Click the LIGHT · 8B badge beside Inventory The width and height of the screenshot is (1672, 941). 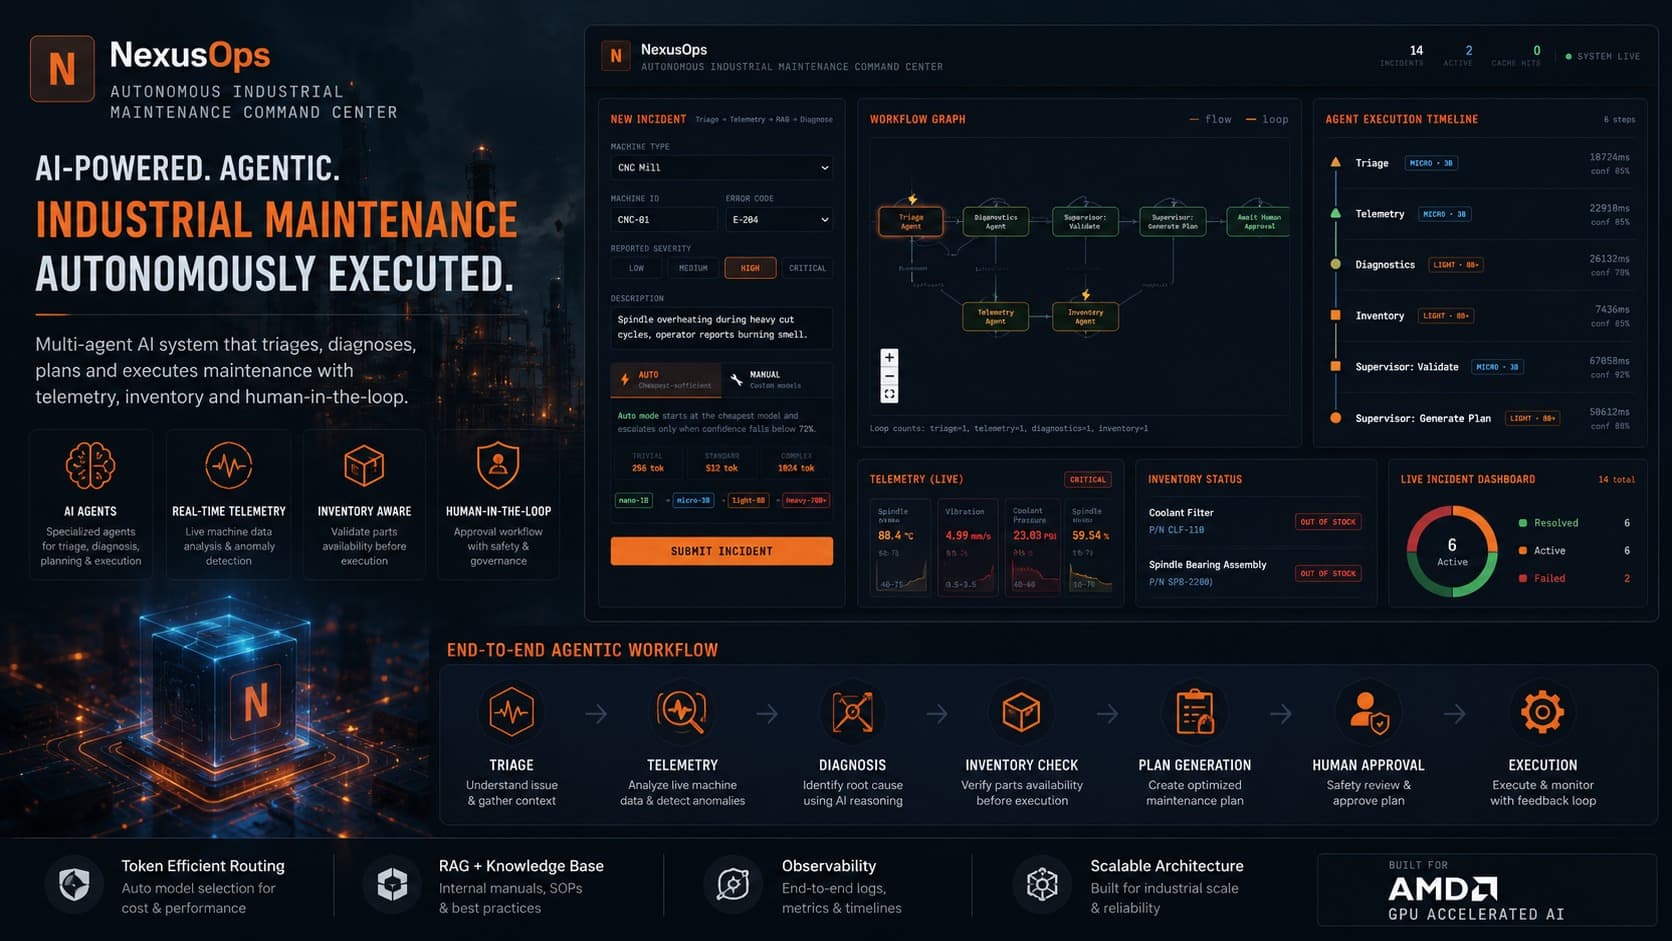pos(1446,316)
